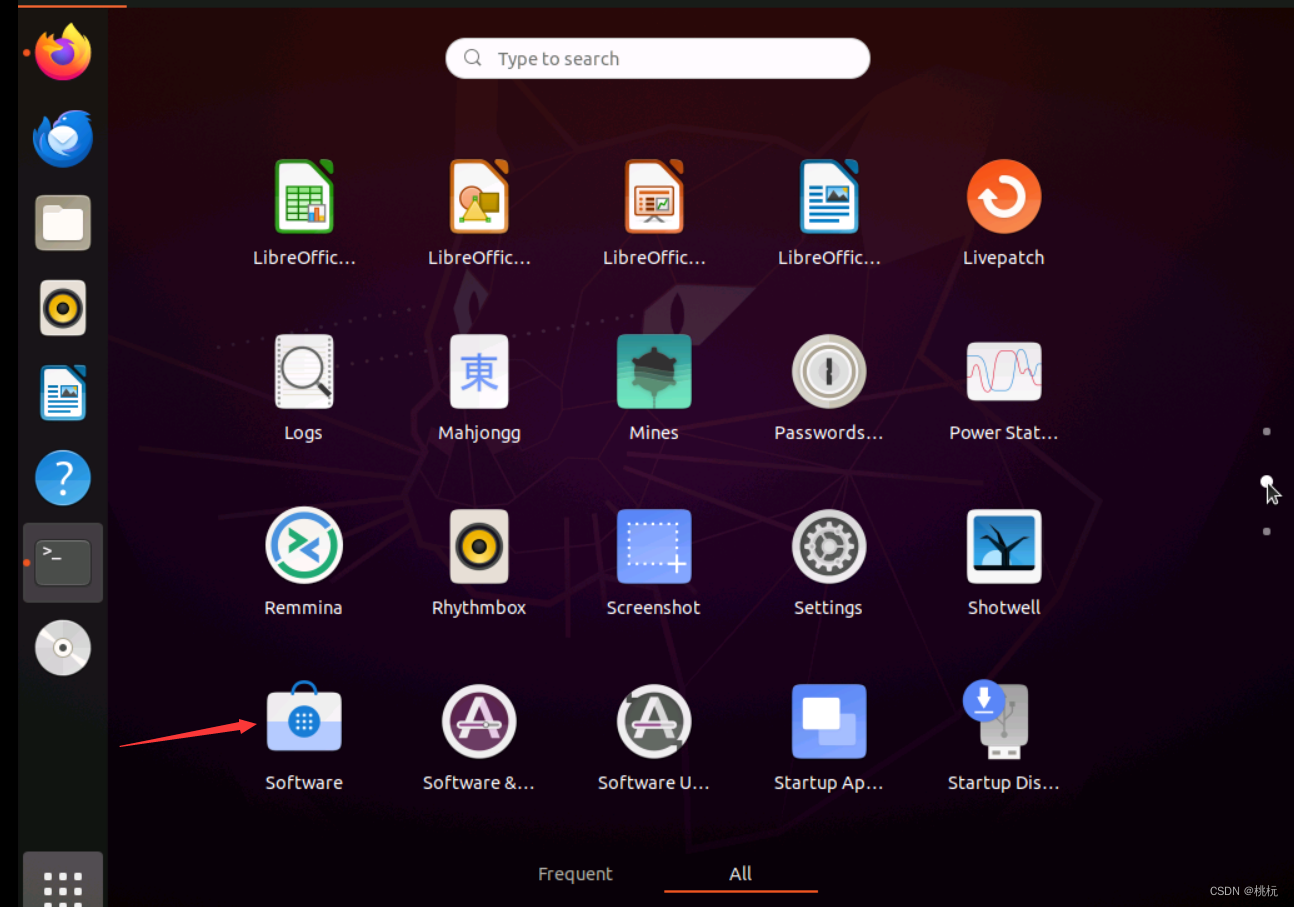Screen dimensions: 1294x907
Task: Launch Thunderbird mail from the dock
Action: tap(62, 138)
